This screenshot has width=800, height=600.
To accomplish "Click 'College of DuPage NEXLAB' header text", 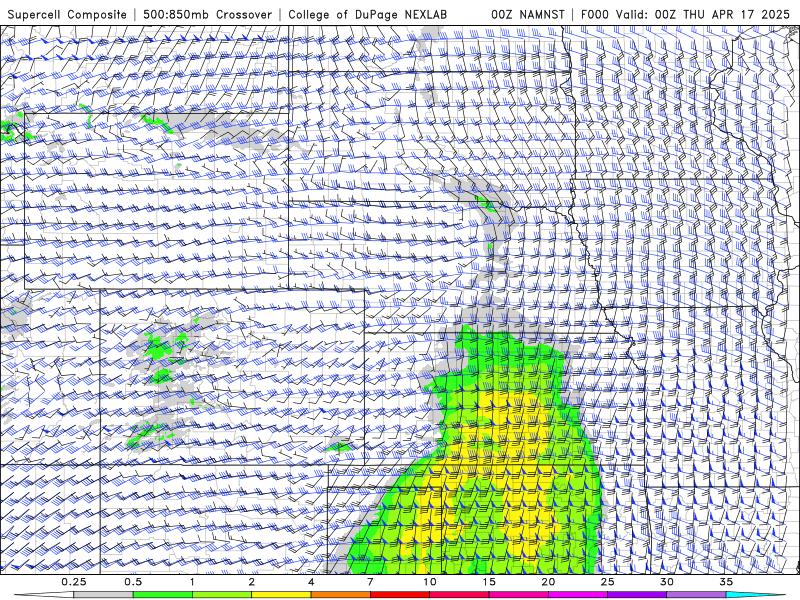I will [367, 15].
